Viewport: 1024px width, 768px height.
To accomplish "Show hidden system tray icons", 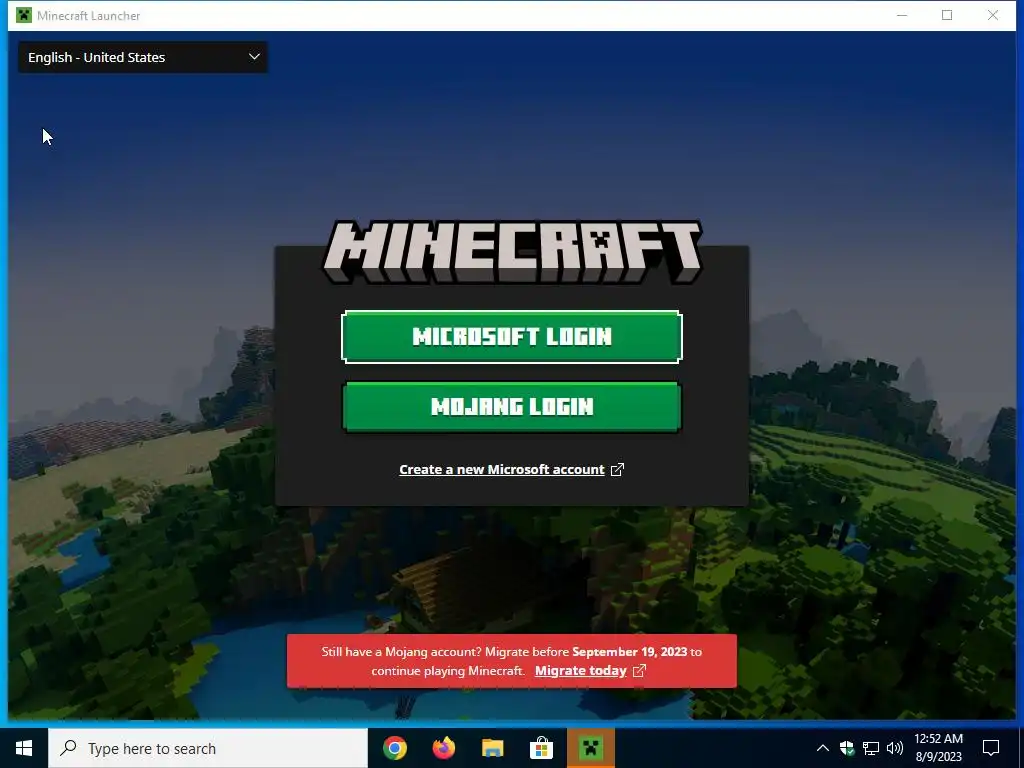I will tap(823, 748).
